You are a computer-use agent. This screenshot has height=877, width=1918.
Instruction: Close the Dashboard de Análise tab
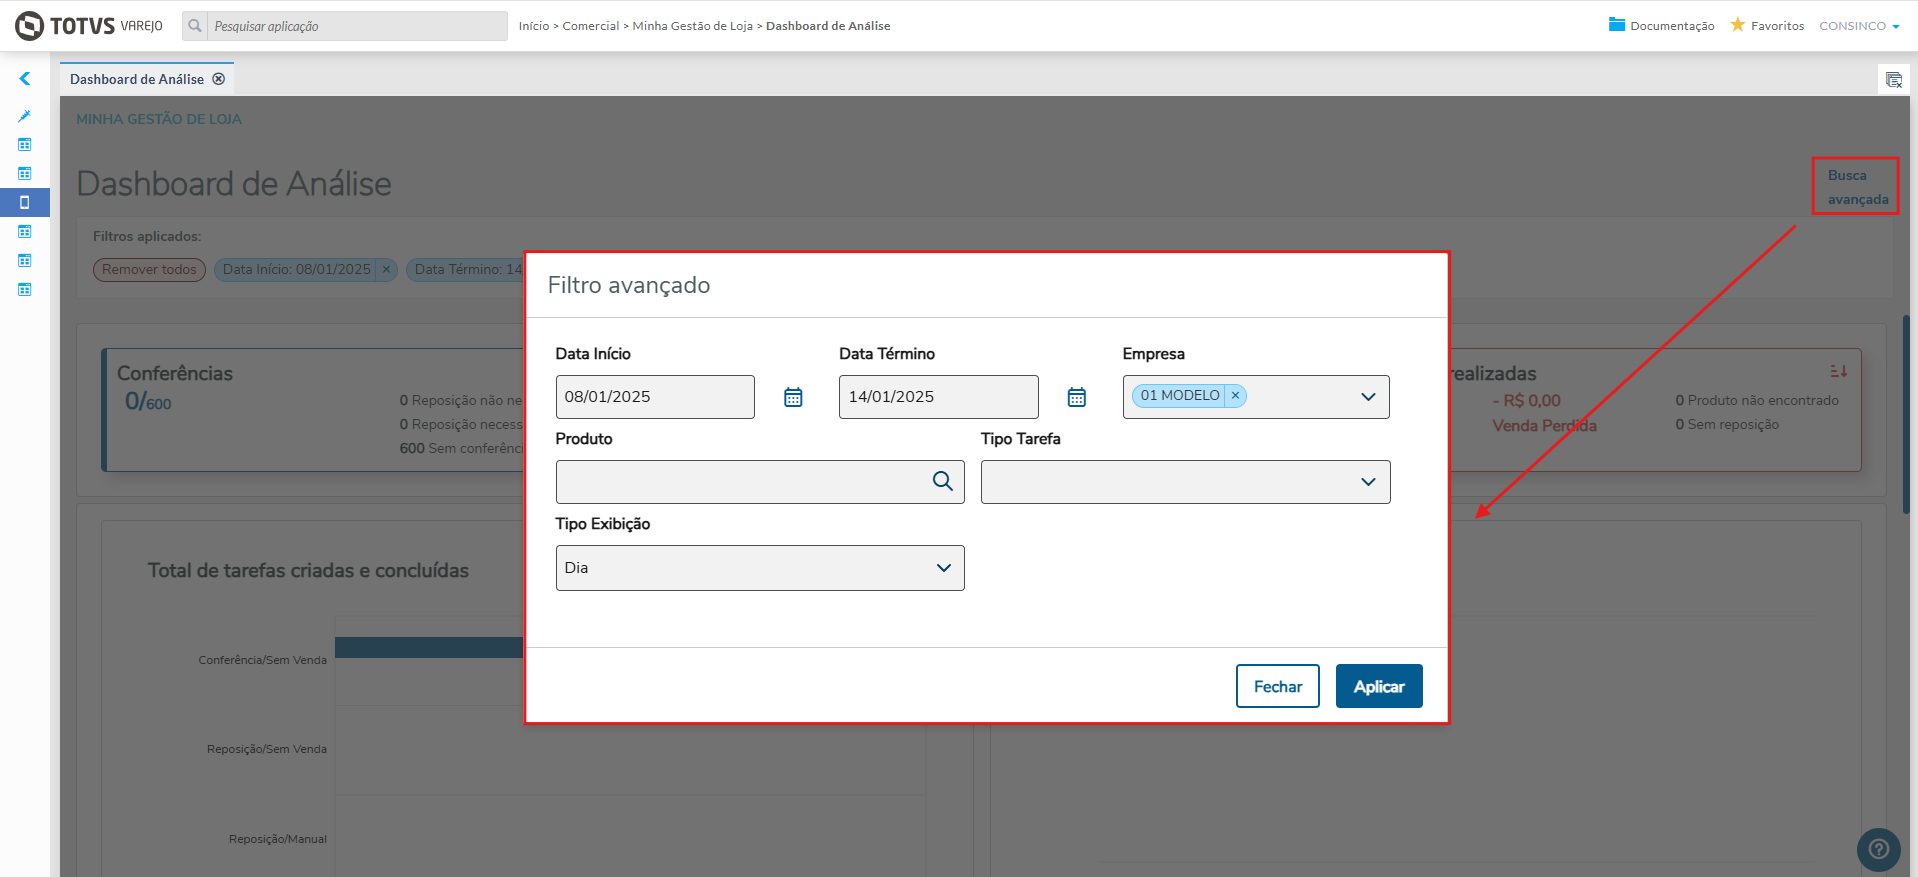pyautogui.click(x=219, y=79)
